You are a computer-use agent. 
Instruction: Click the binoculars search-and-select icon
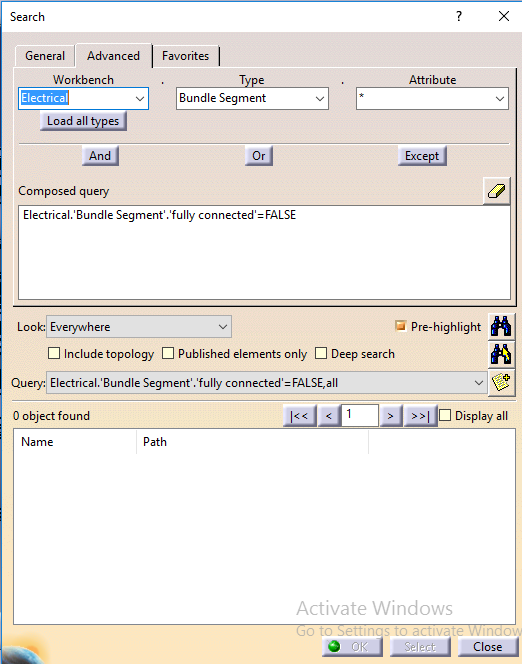[x=501, y=354]
